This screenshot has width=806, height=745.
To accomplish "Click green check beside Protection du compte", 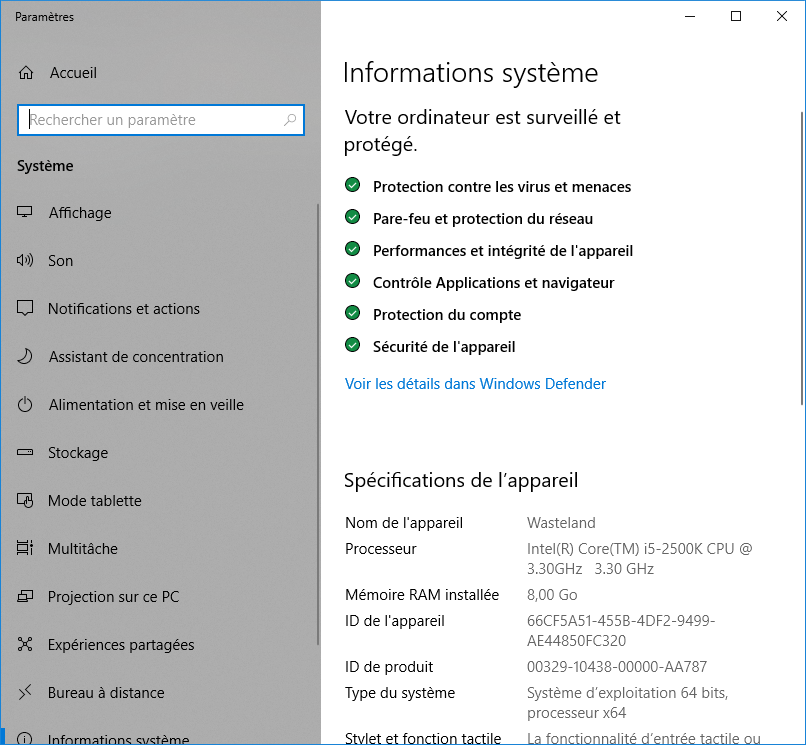I will tap(353, 313).
